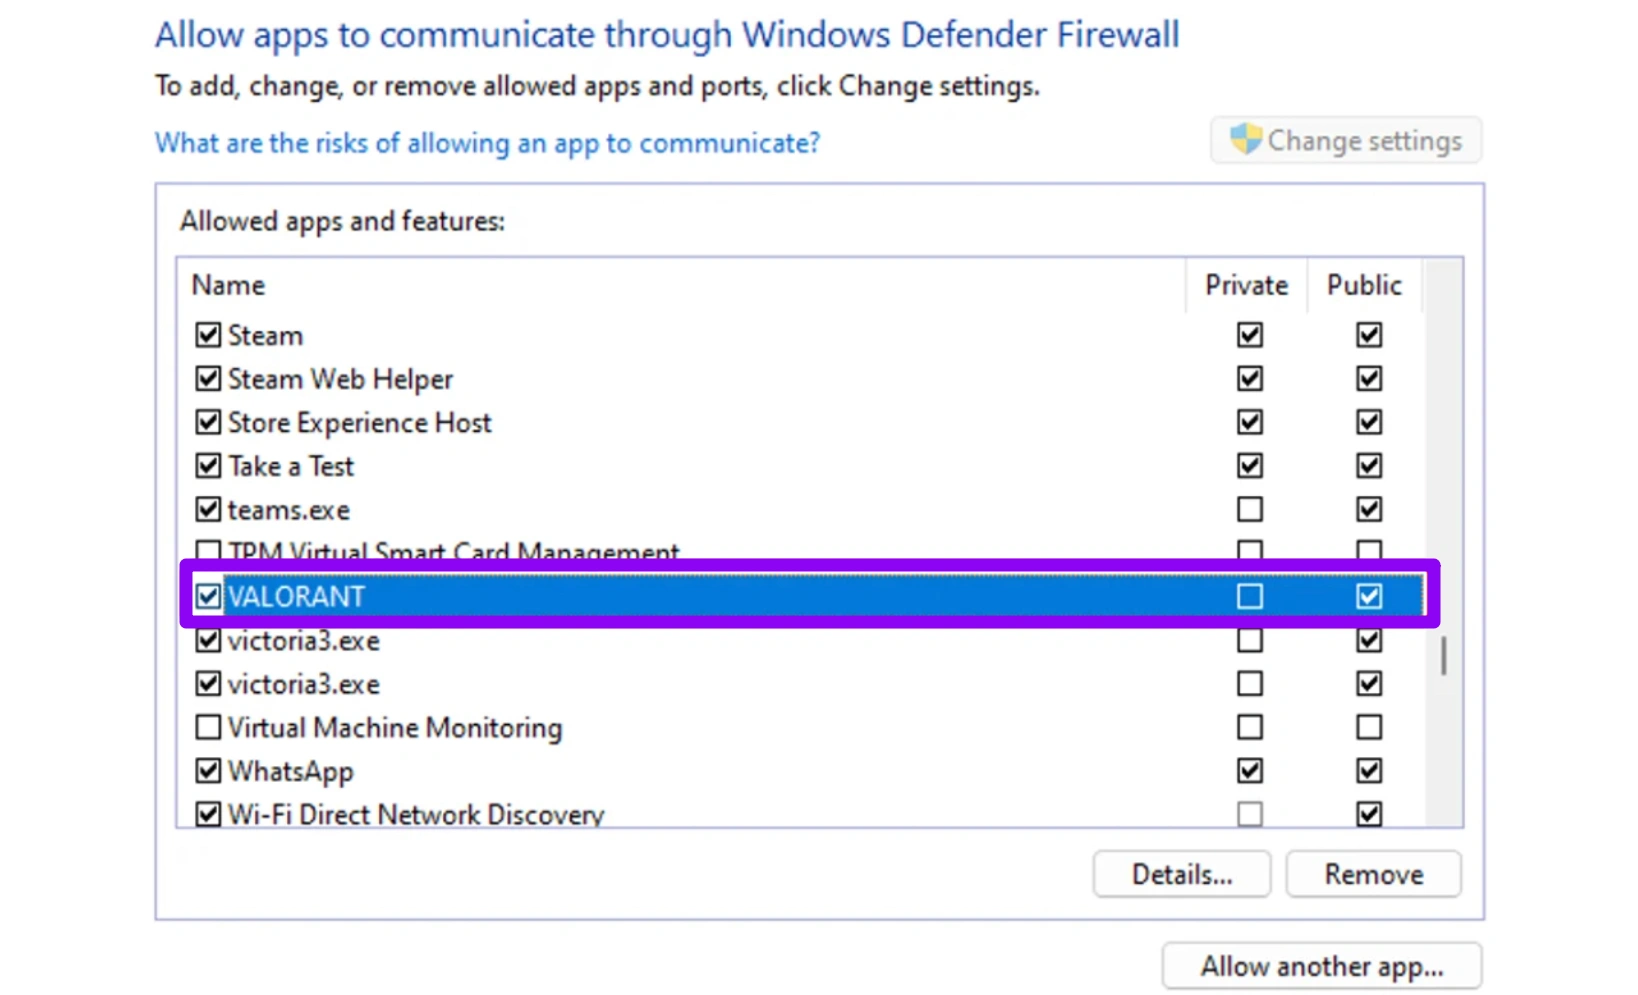Click the shield icon on Change settings
This screenshot has width=1638, height=995.
tap(1245, 139)
